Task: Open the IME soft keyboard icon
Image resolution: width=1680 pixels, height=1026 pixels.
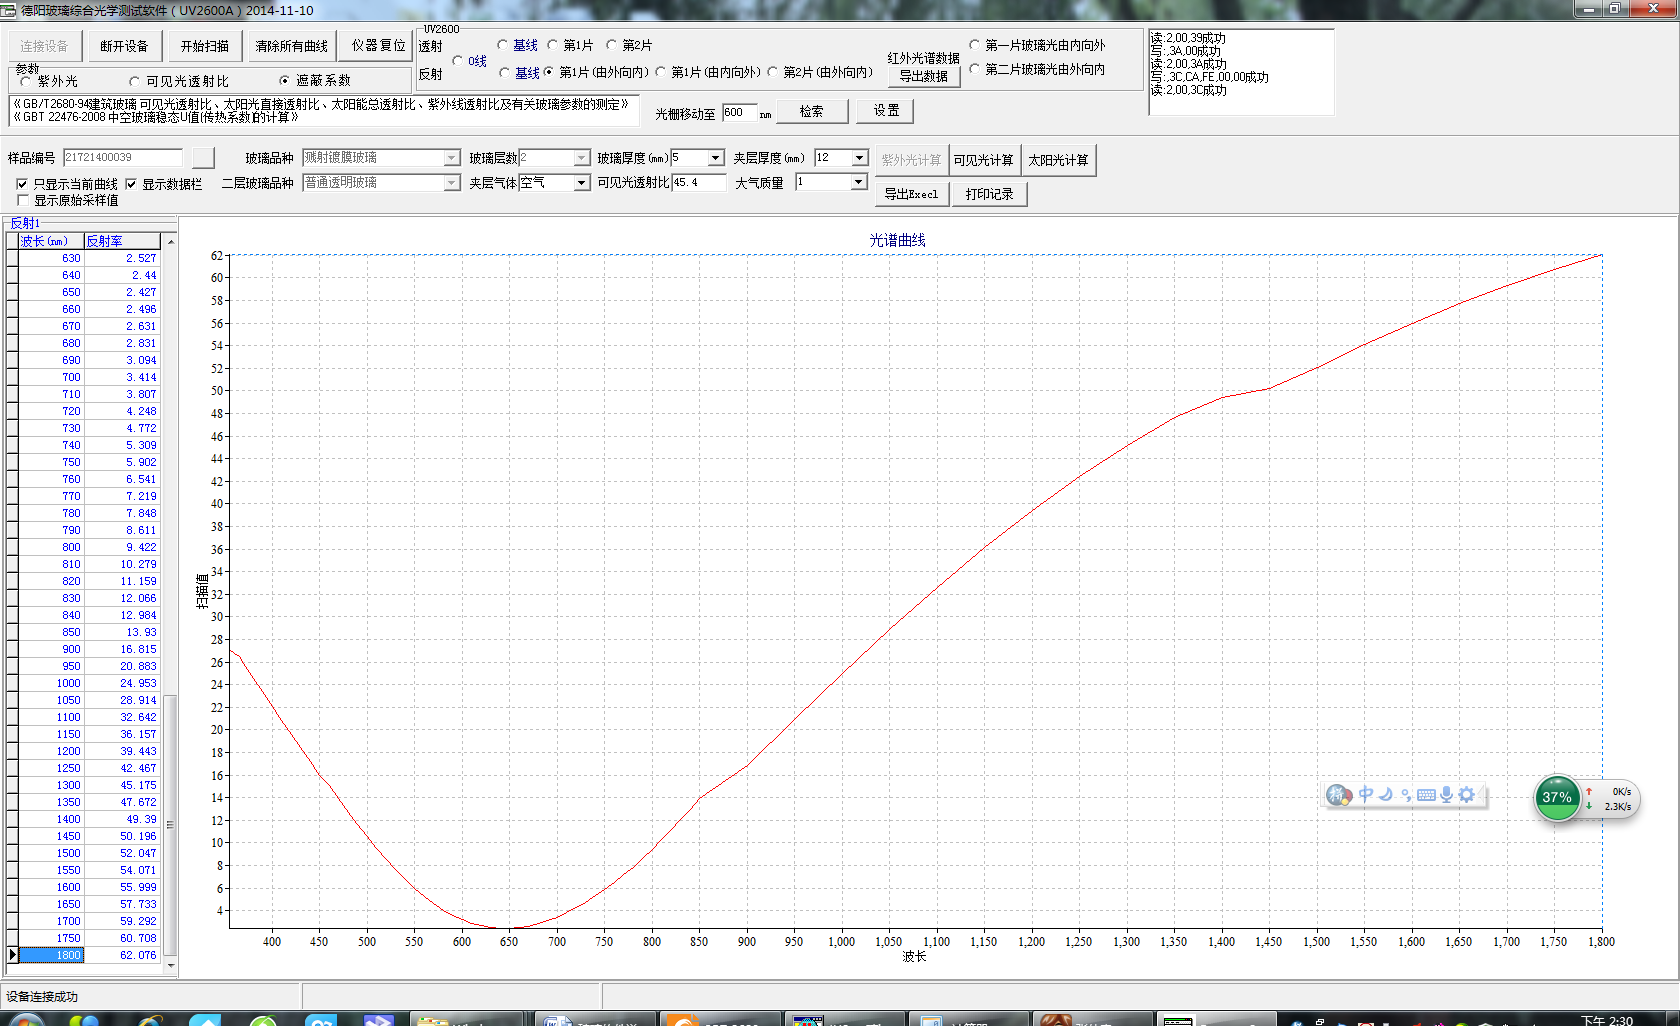Action: coord(1426,795)
